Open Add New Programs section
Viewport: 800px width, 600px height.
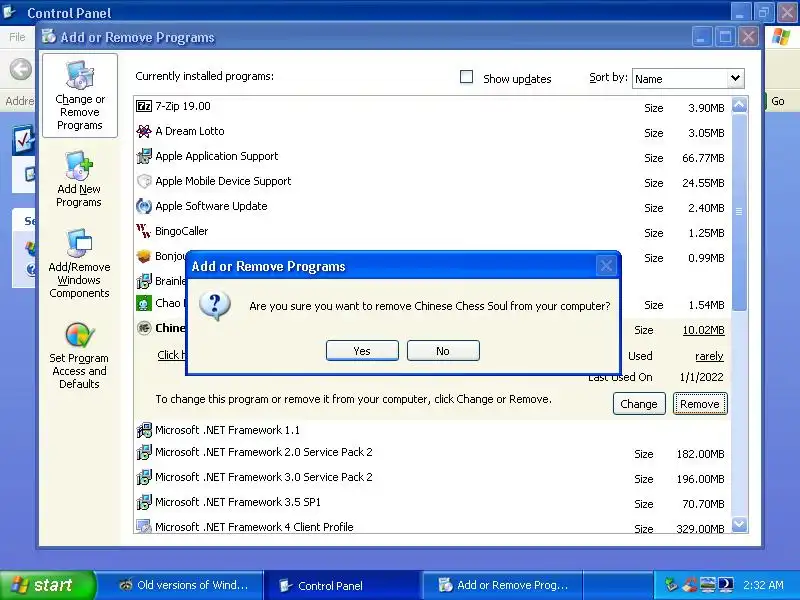(x=79, y=179)
